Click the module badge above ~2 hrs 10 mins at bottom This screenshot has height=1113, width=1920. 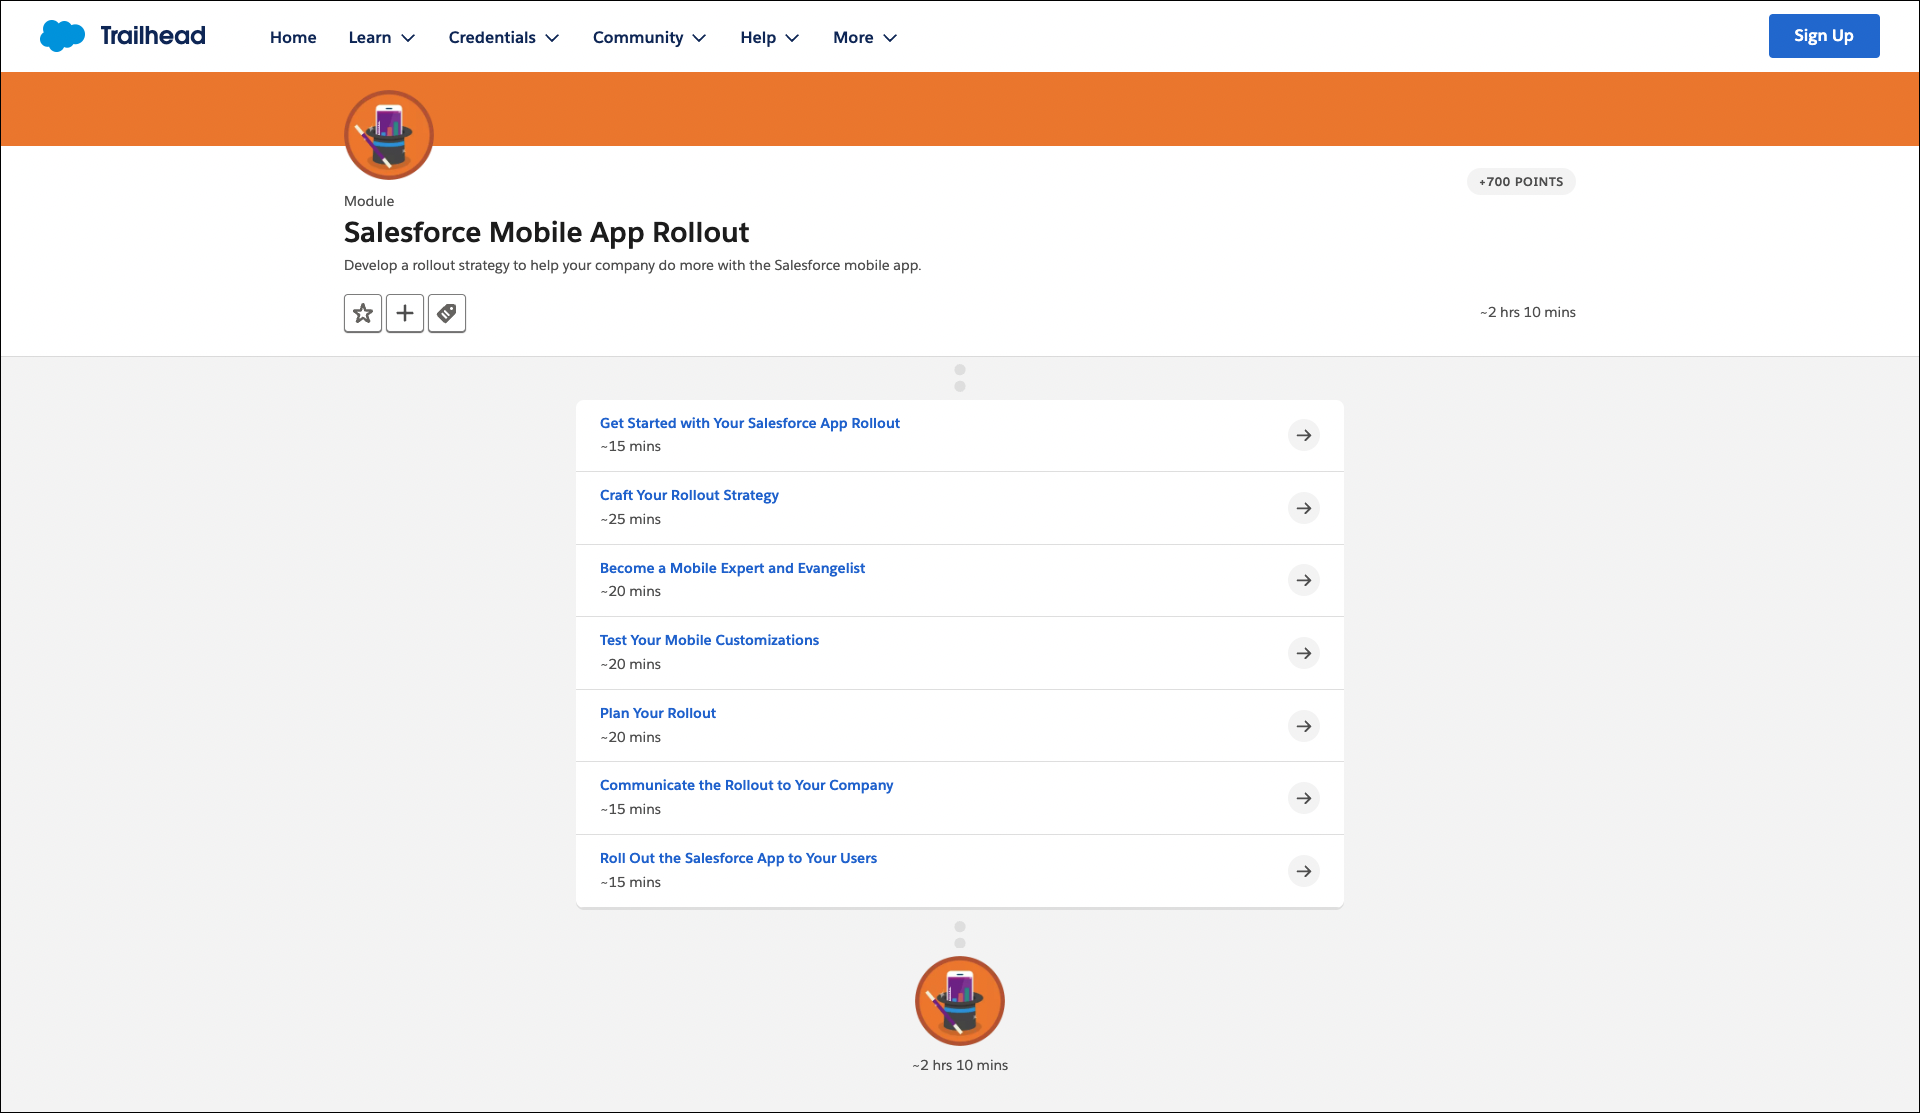[x=960, y=1001]
